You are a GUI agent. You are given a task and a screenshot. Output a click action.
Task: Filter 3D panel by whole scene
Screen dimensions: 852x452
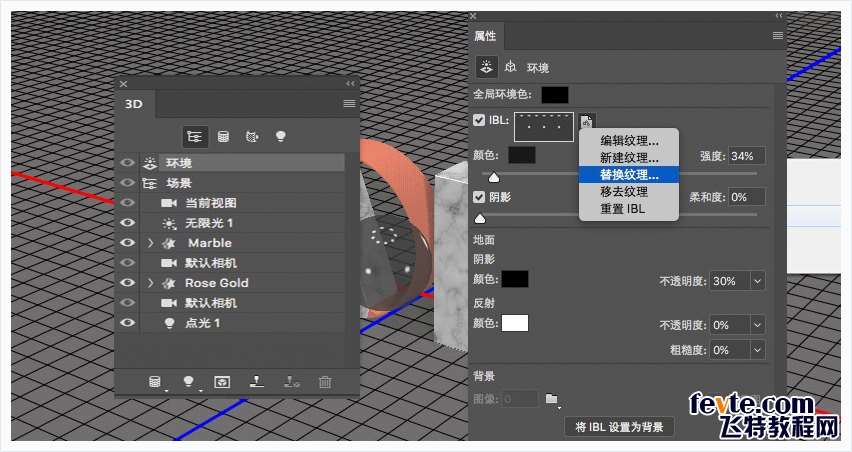coord(195,136)
